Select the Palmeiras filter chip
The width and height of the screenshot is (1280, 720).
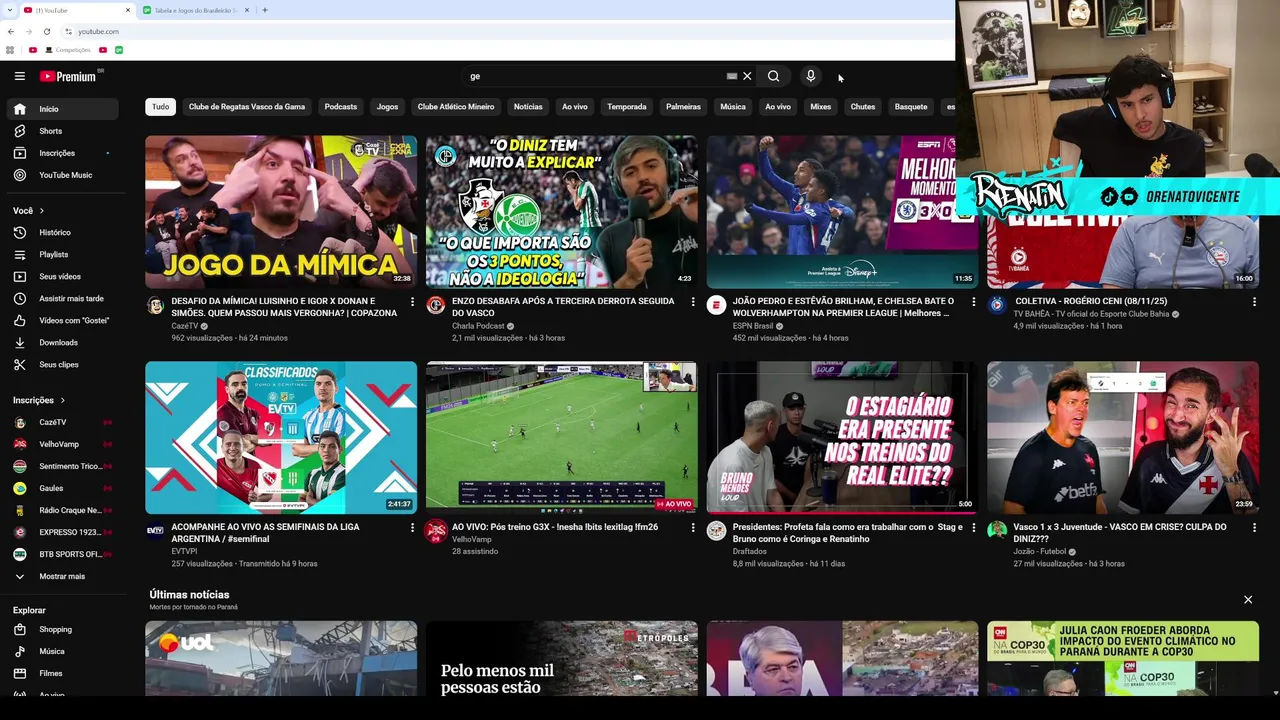point(683,106)
